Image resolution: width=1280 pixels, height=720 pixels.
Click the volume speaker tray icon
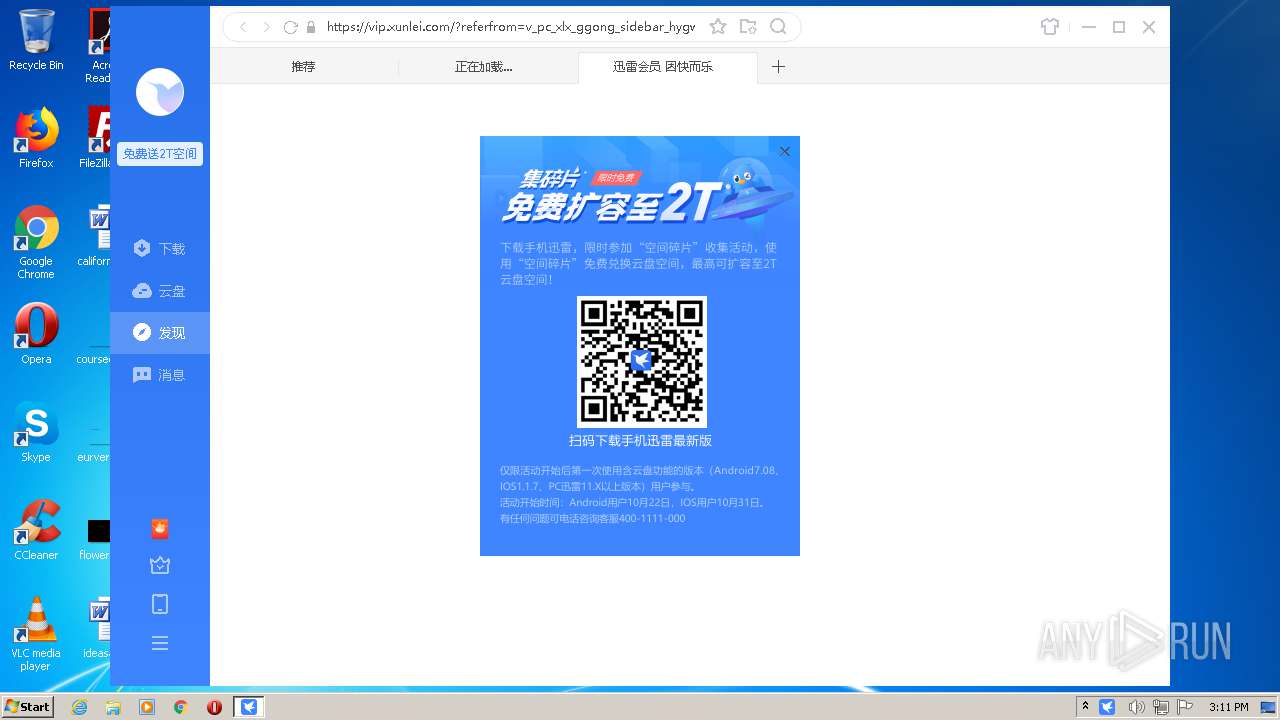(x=1135, y=707)
